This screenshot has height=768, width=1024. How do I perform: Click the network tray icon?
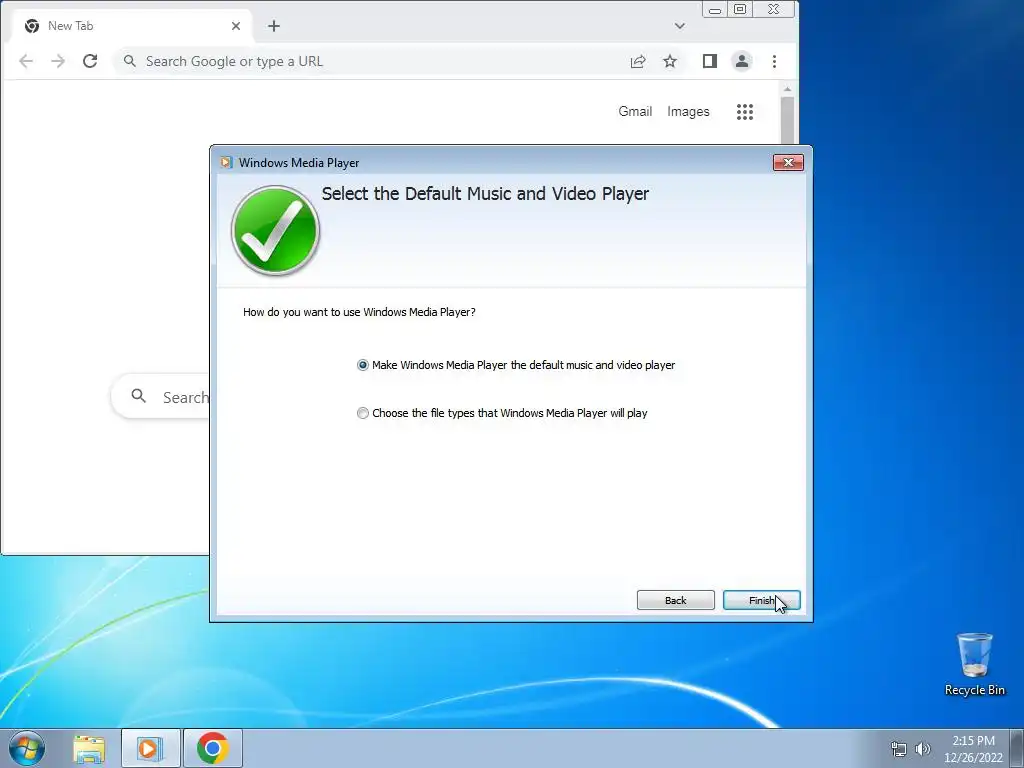tap(899, 749)
